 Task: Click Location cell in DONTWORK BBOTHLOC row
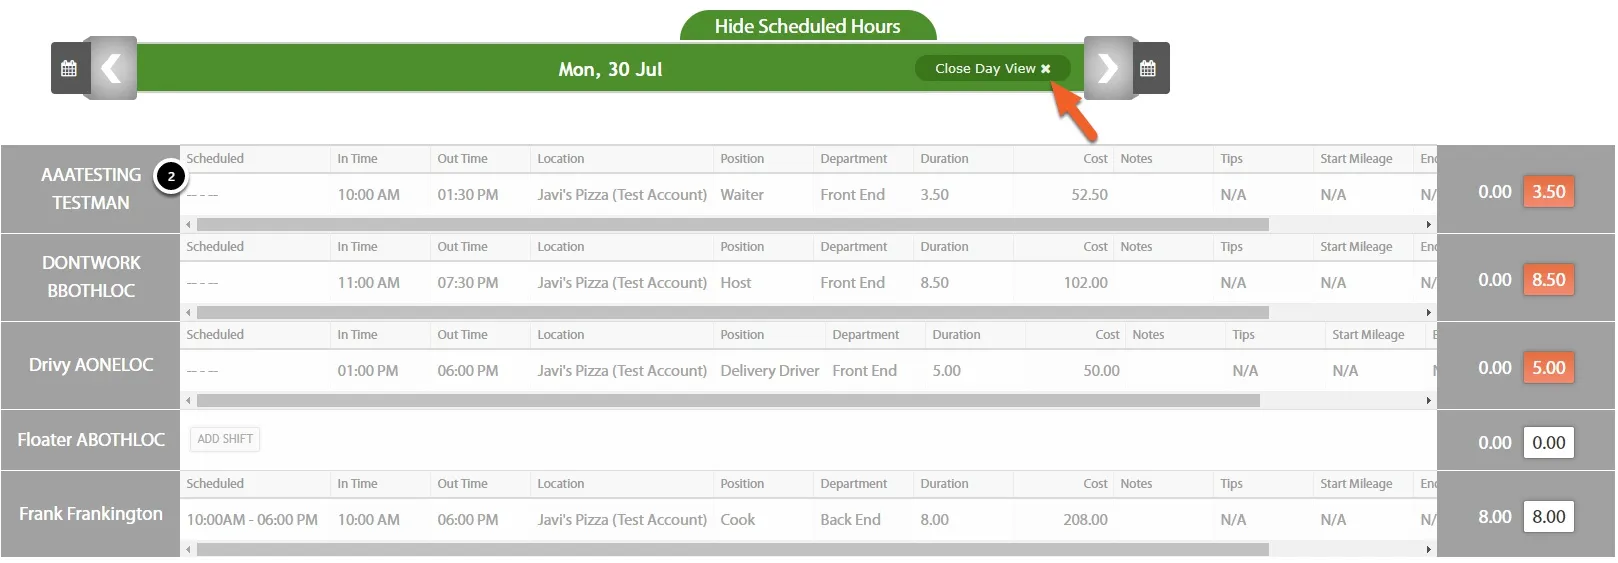621,283
